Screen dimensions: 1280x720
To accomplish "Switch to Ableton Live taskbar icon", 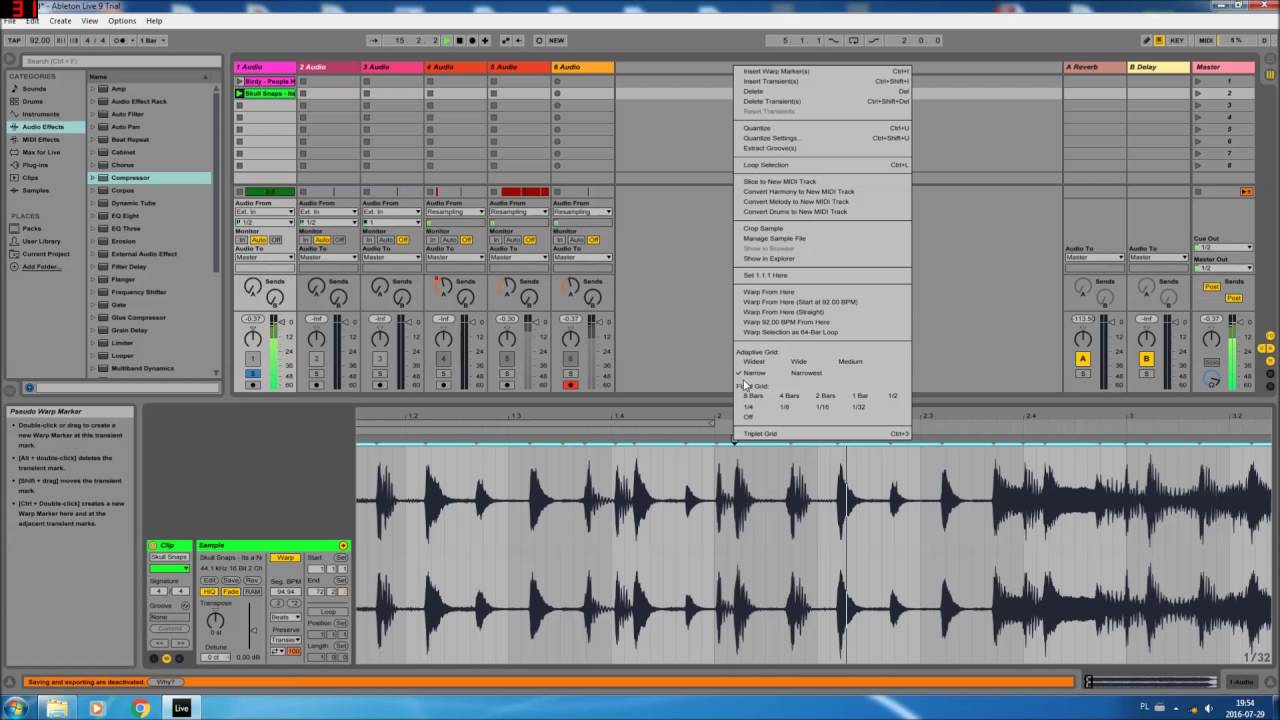I will (182, 708).
